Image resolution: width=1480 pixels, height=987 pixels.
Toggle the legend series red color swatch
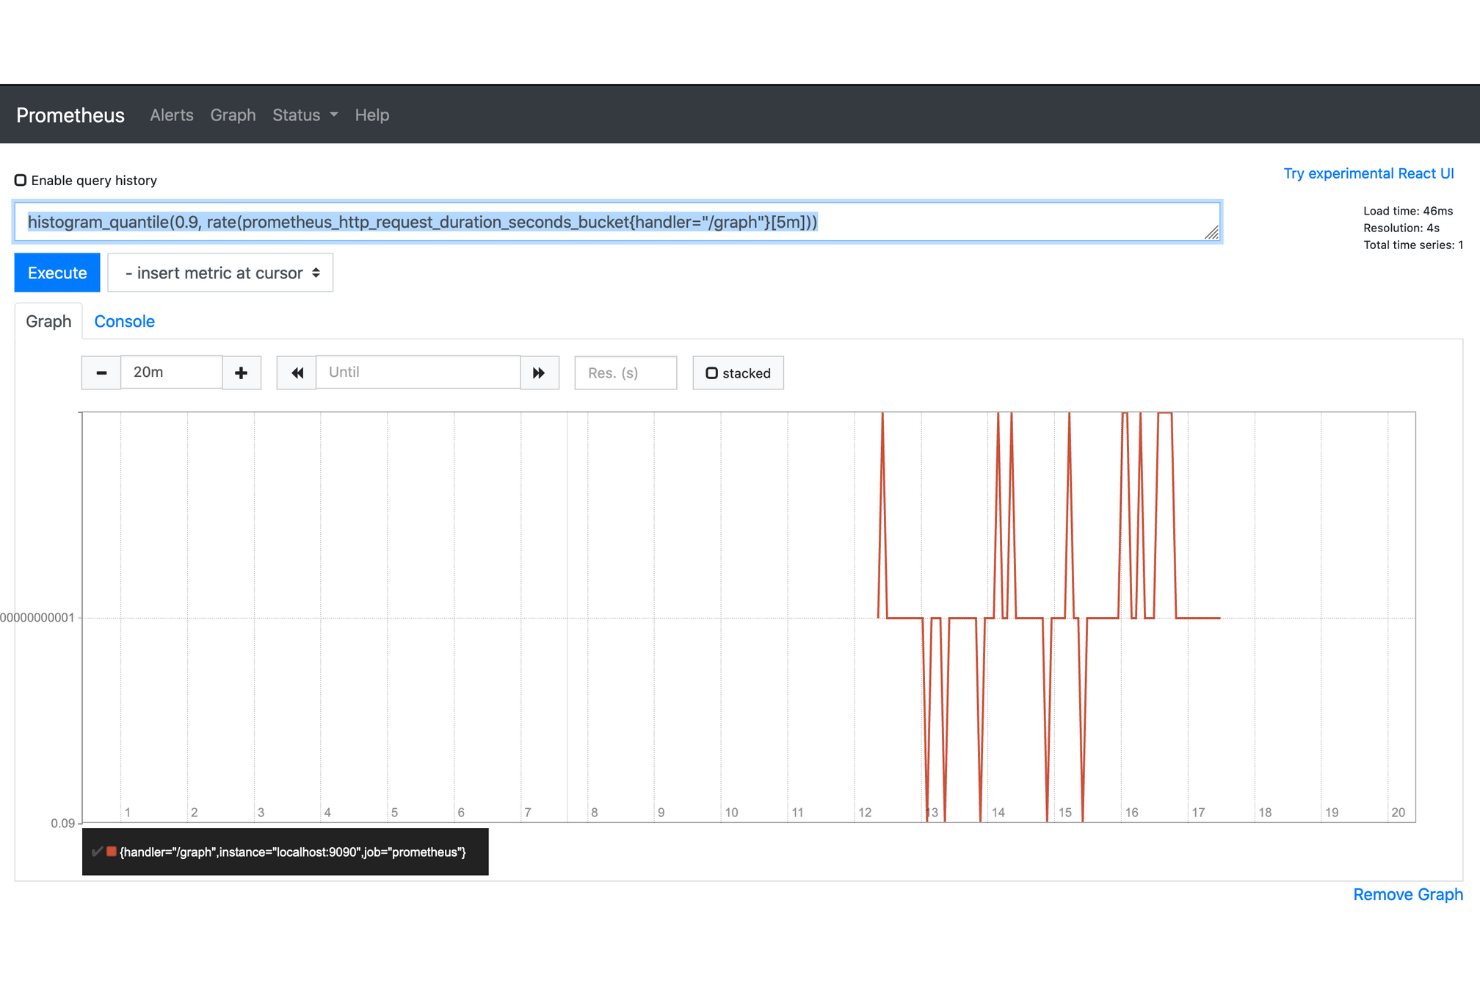(112, 852)
